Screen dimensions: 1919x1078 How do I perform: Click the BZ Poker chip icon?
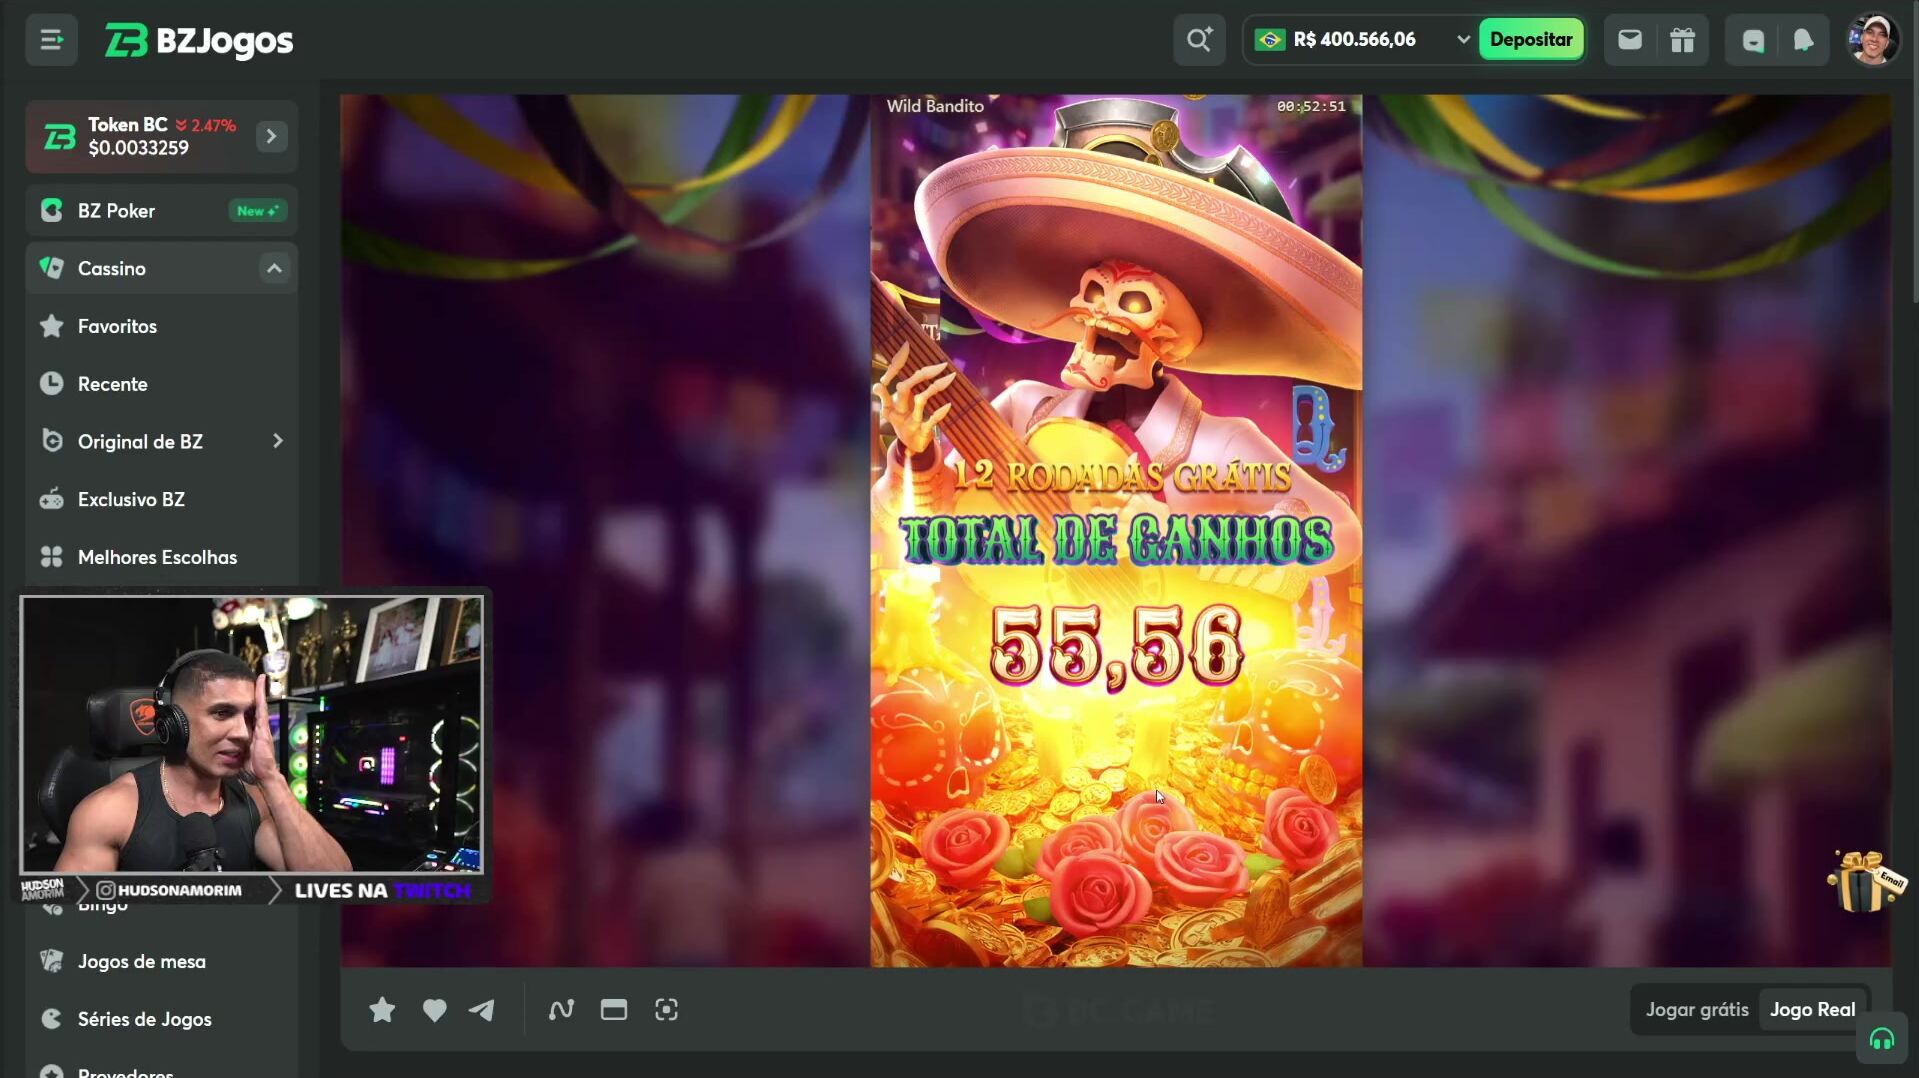coord(52,211)
